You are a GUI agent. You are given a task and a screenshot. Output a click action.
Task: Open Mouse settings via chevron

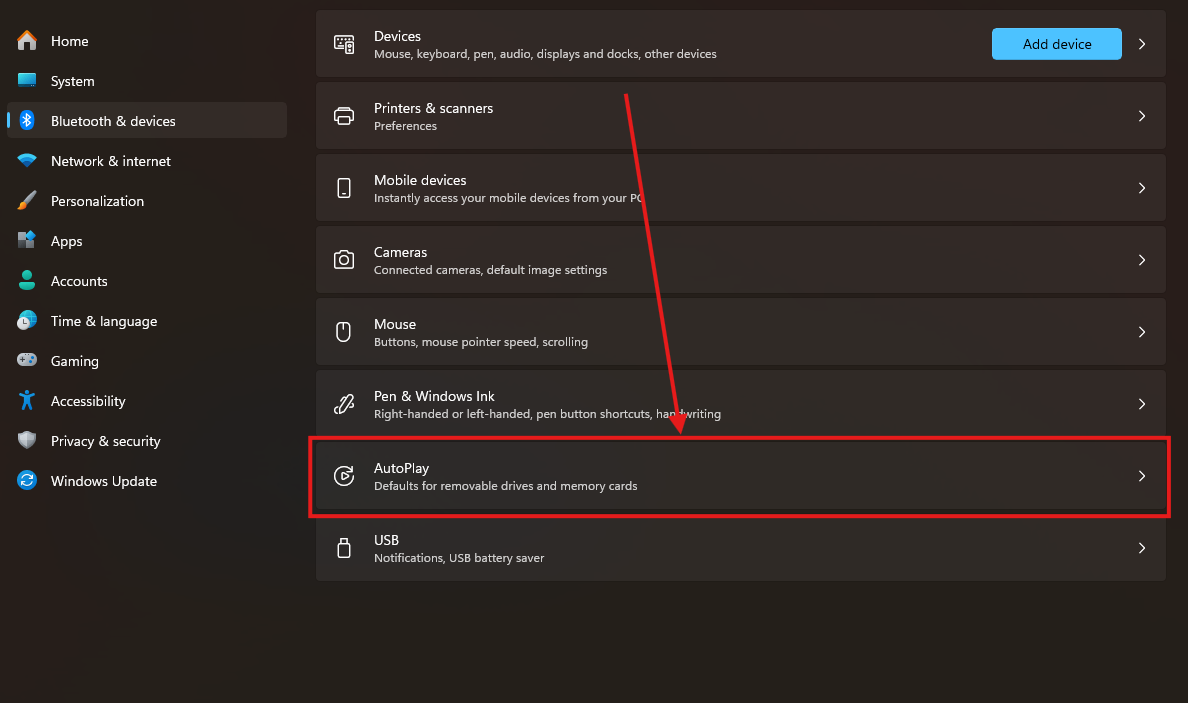click(1142, 332)
